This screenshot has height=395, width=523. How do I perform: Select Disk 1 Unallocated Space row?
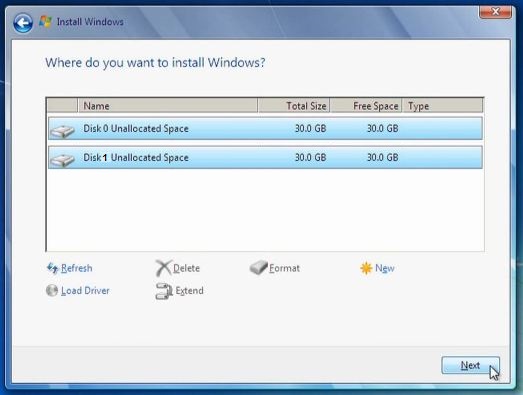click(x=265, y=157)
